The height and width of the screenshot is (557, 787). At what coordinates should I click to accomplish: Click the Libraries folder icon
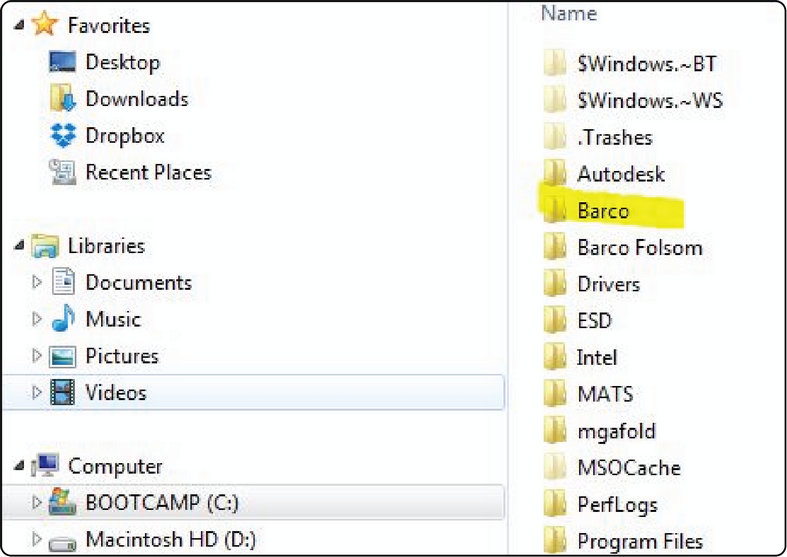click(x=45, y=246)
